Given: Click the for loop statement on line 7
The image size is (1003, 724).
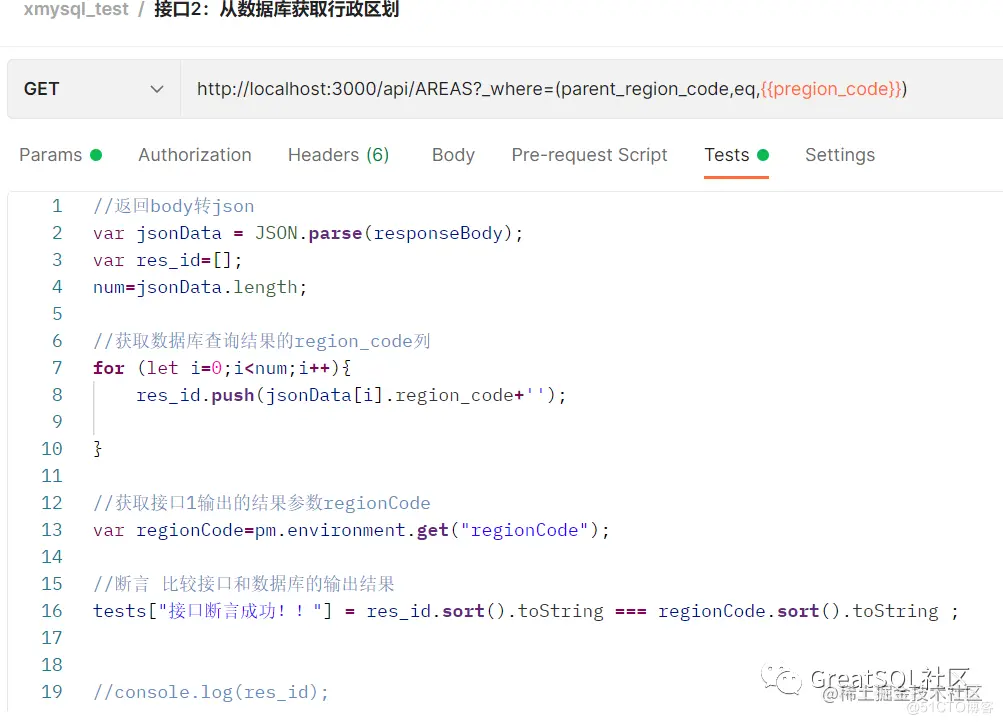Looking at the screenshot, I should point(222,368).
